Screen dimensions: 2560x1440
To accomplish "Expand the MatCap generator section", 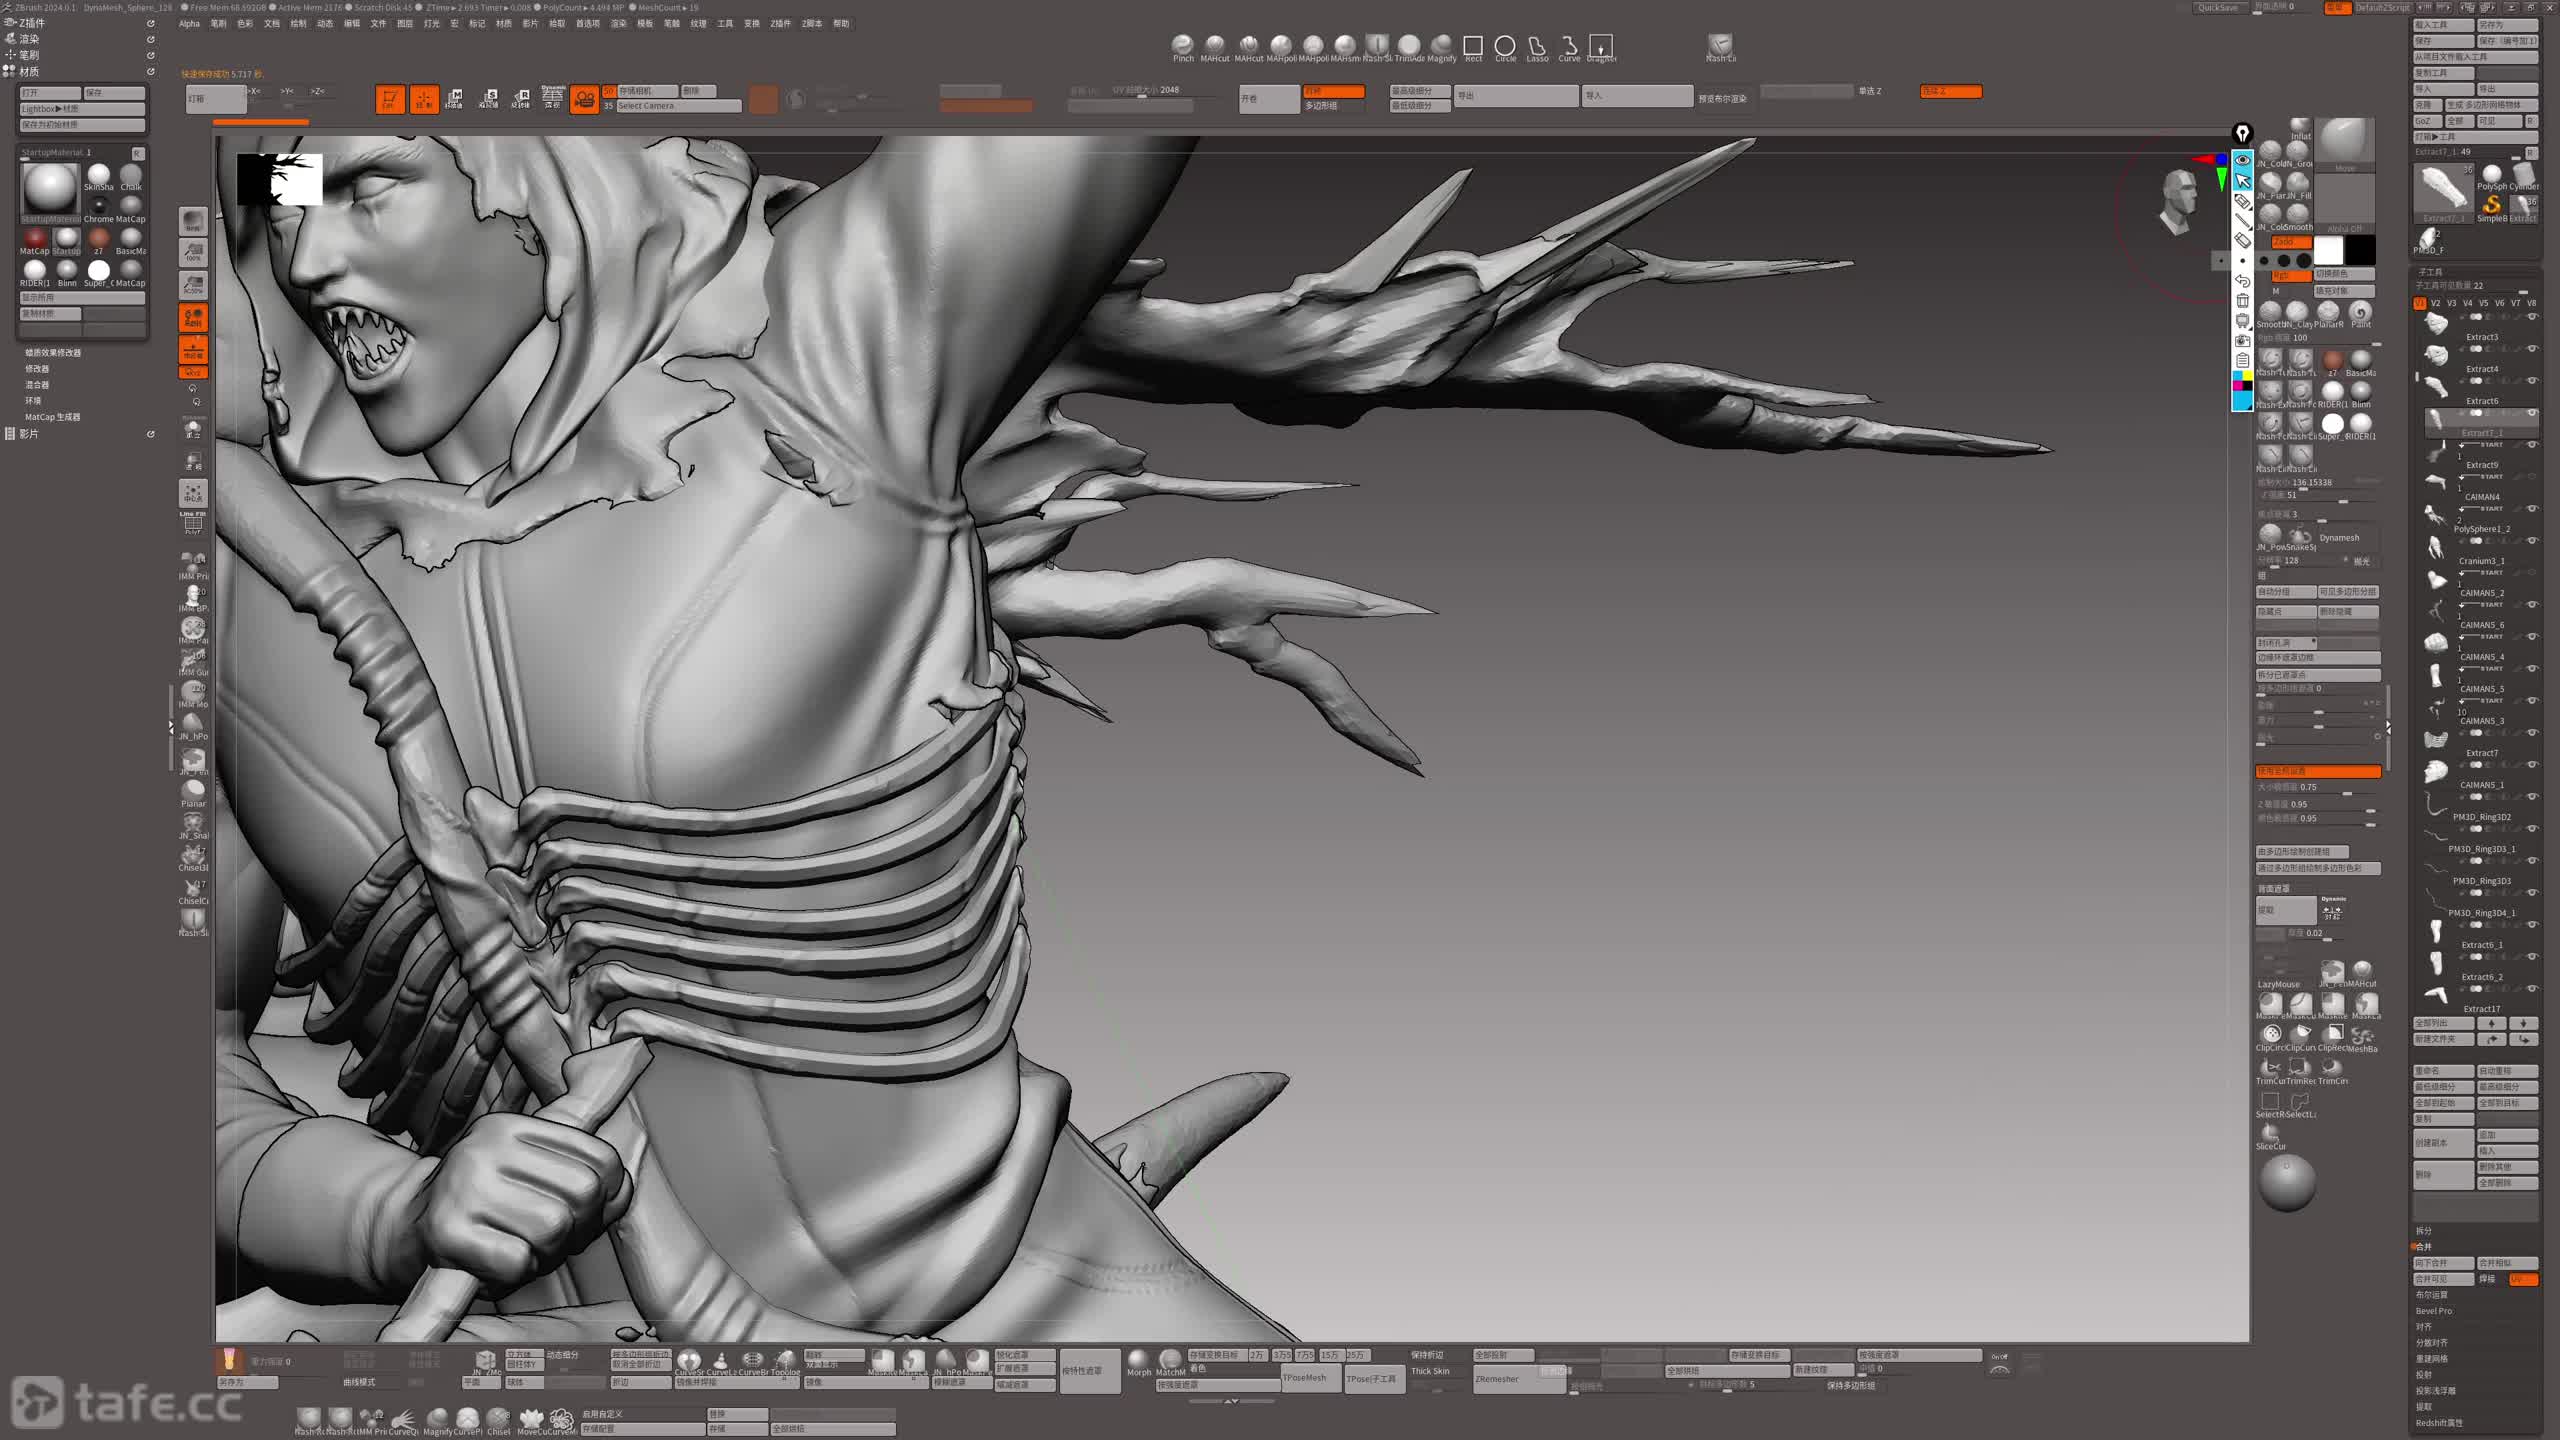I will pyautogui.click(x=52, y=417).
